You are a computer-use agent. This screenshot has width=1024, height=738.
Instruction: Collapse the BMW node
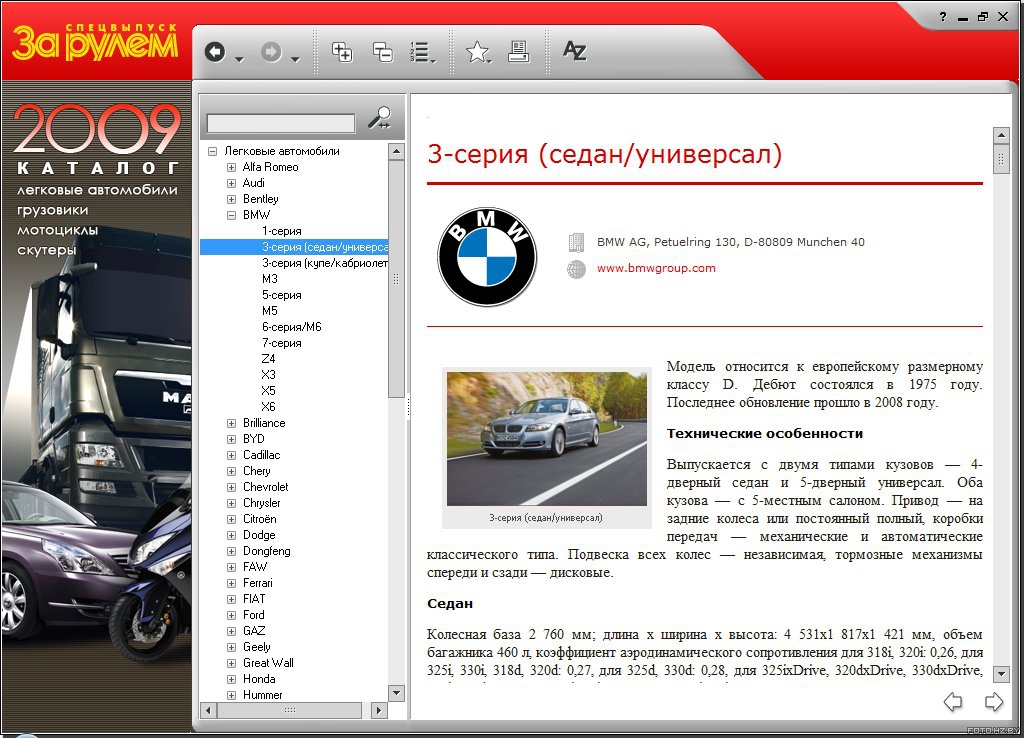pos(231,216)
